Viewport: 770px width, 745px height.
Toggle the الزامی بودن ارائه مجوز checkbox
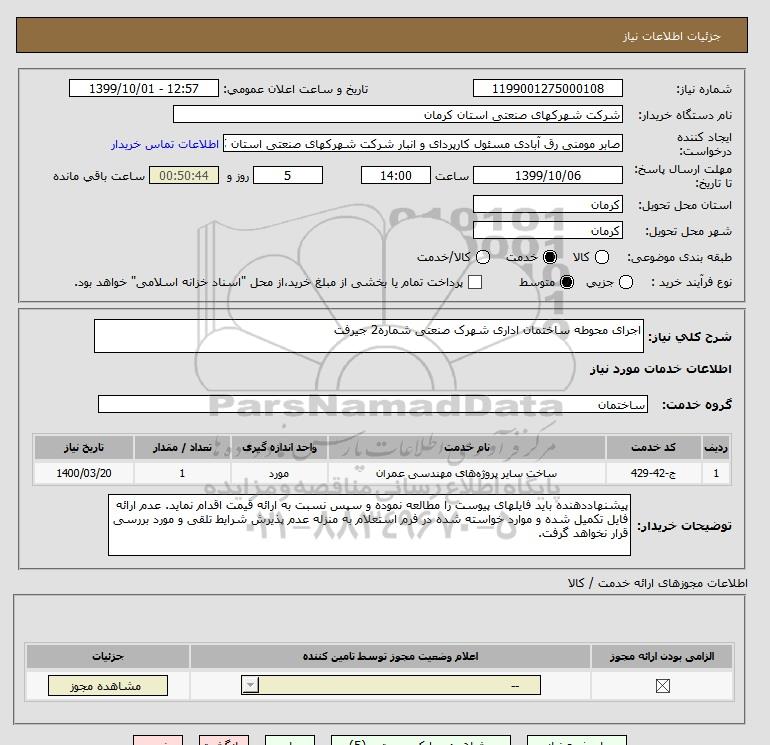(662, 686)
